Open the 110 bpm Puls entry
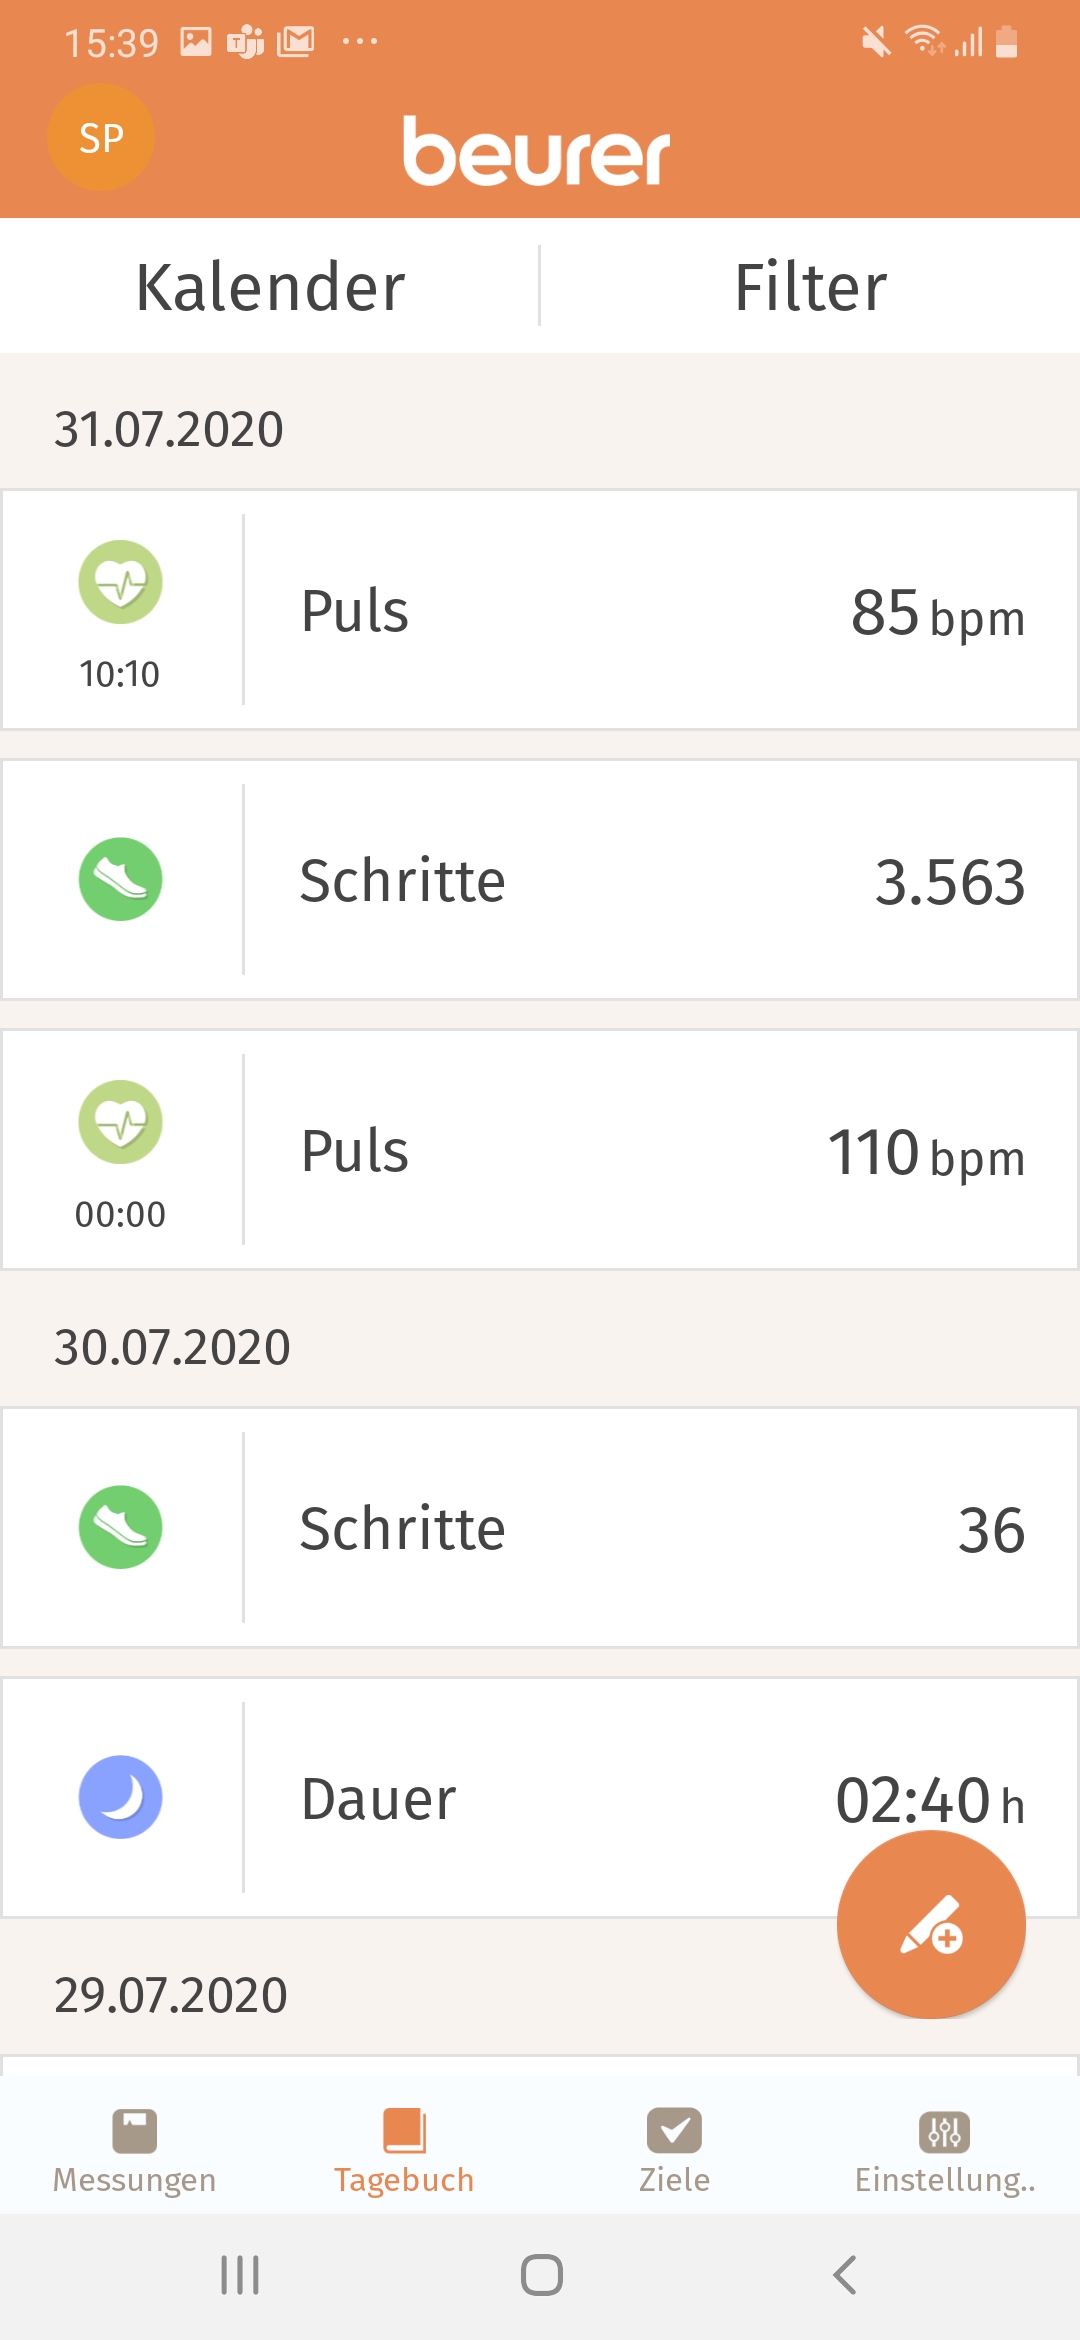This screenshot has height=2340, width=1080. click(x=660, y=1150)
